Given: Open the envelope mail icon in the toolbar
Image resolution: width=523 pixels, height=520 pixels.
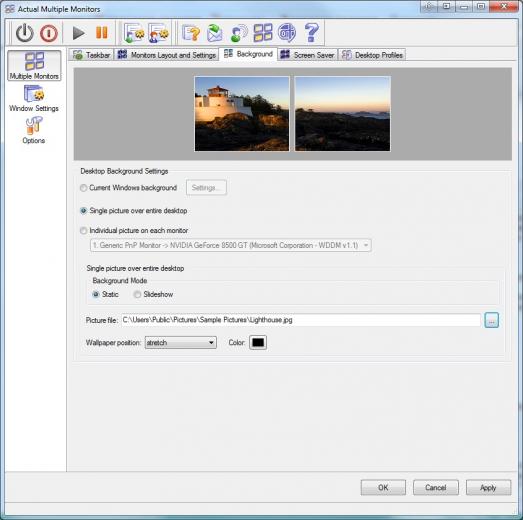Looking at the screenshot, I should coord(214,33).
